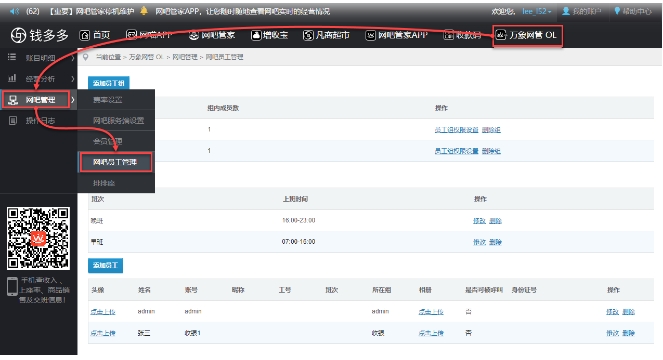Click the 我的账户 user icon
This screenshot has width=663, height=360.
[566, 11]
